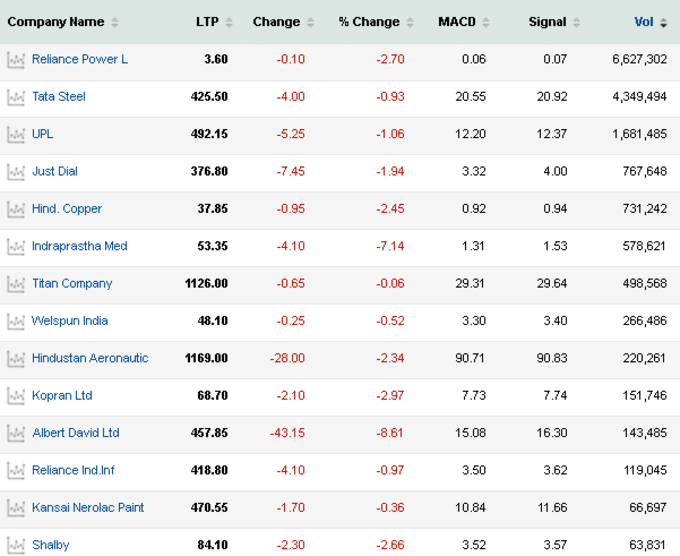Open chart icon next to Tata Steel
680x556 pixels.
(16, 97)
